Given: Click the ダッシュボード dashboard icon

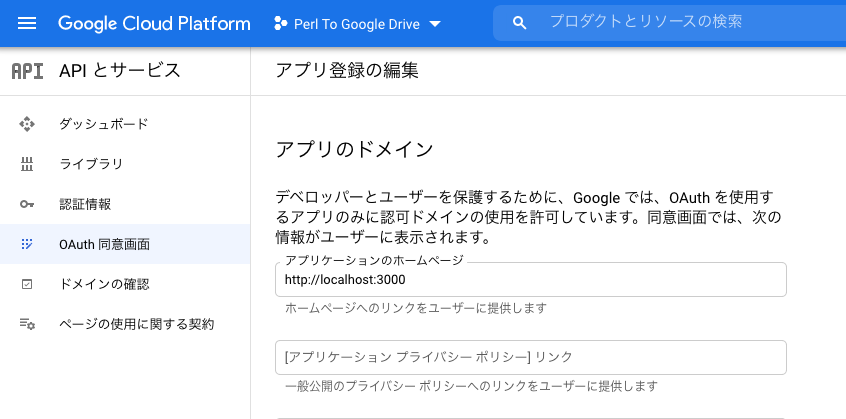Looking at the screenshot, I should point(26,124).
